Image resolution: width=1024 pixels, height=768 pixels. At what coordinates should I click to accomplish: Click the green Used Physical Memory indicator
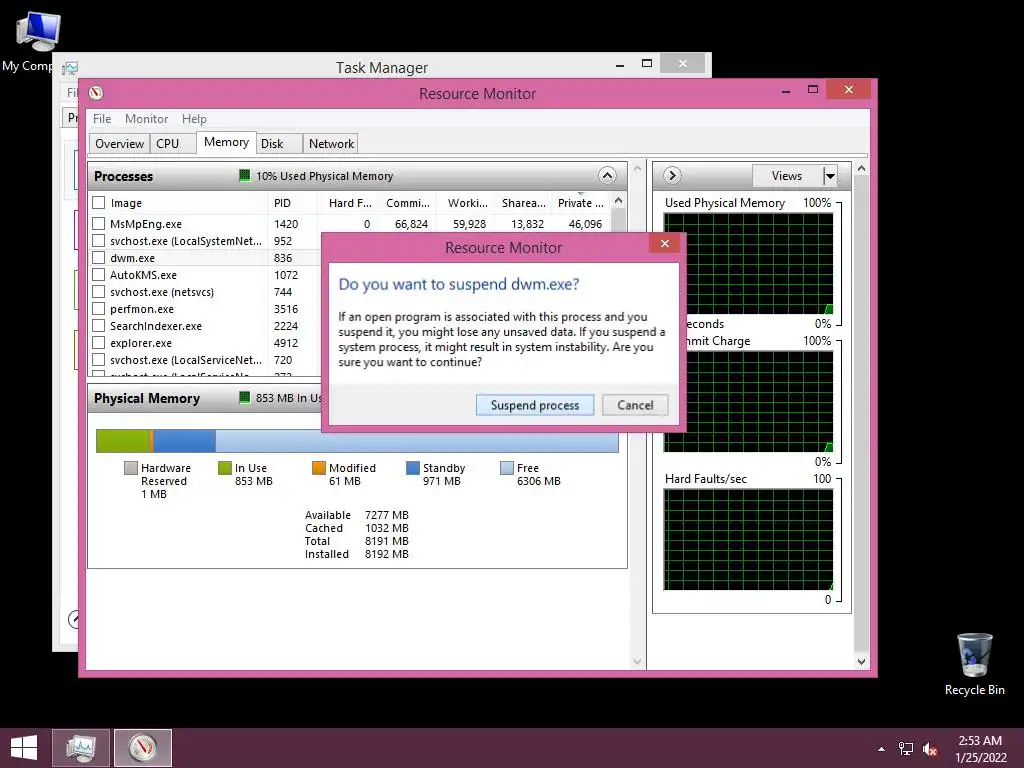click(244, 176)
